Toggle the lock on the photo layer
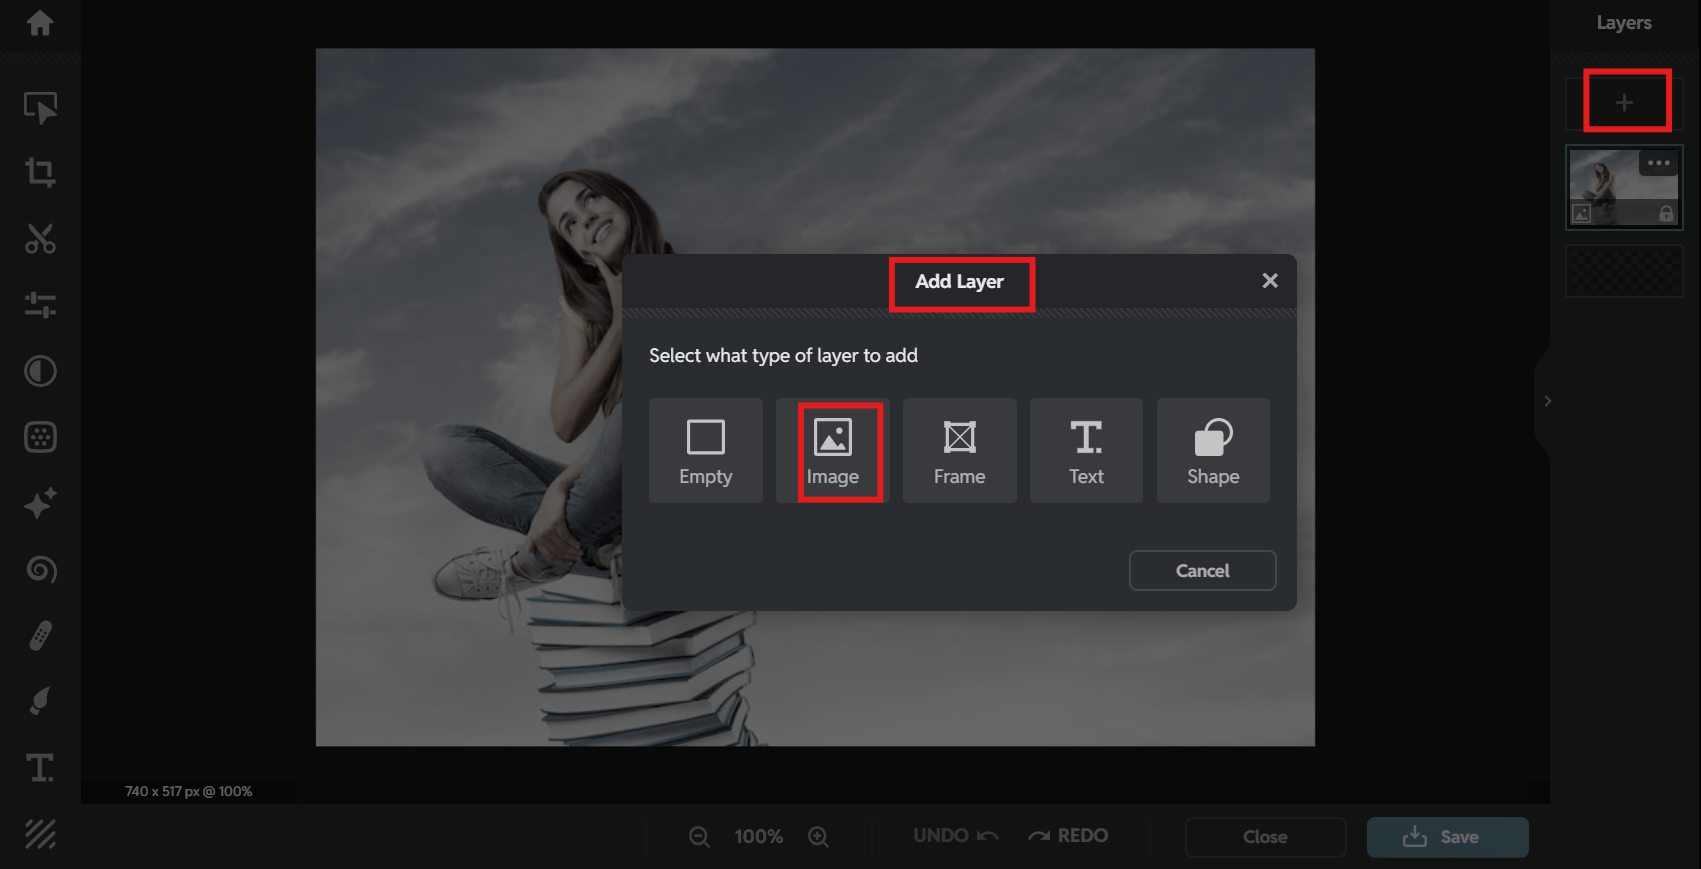Screen dimensions: 1701x869 pos(1666,213)
